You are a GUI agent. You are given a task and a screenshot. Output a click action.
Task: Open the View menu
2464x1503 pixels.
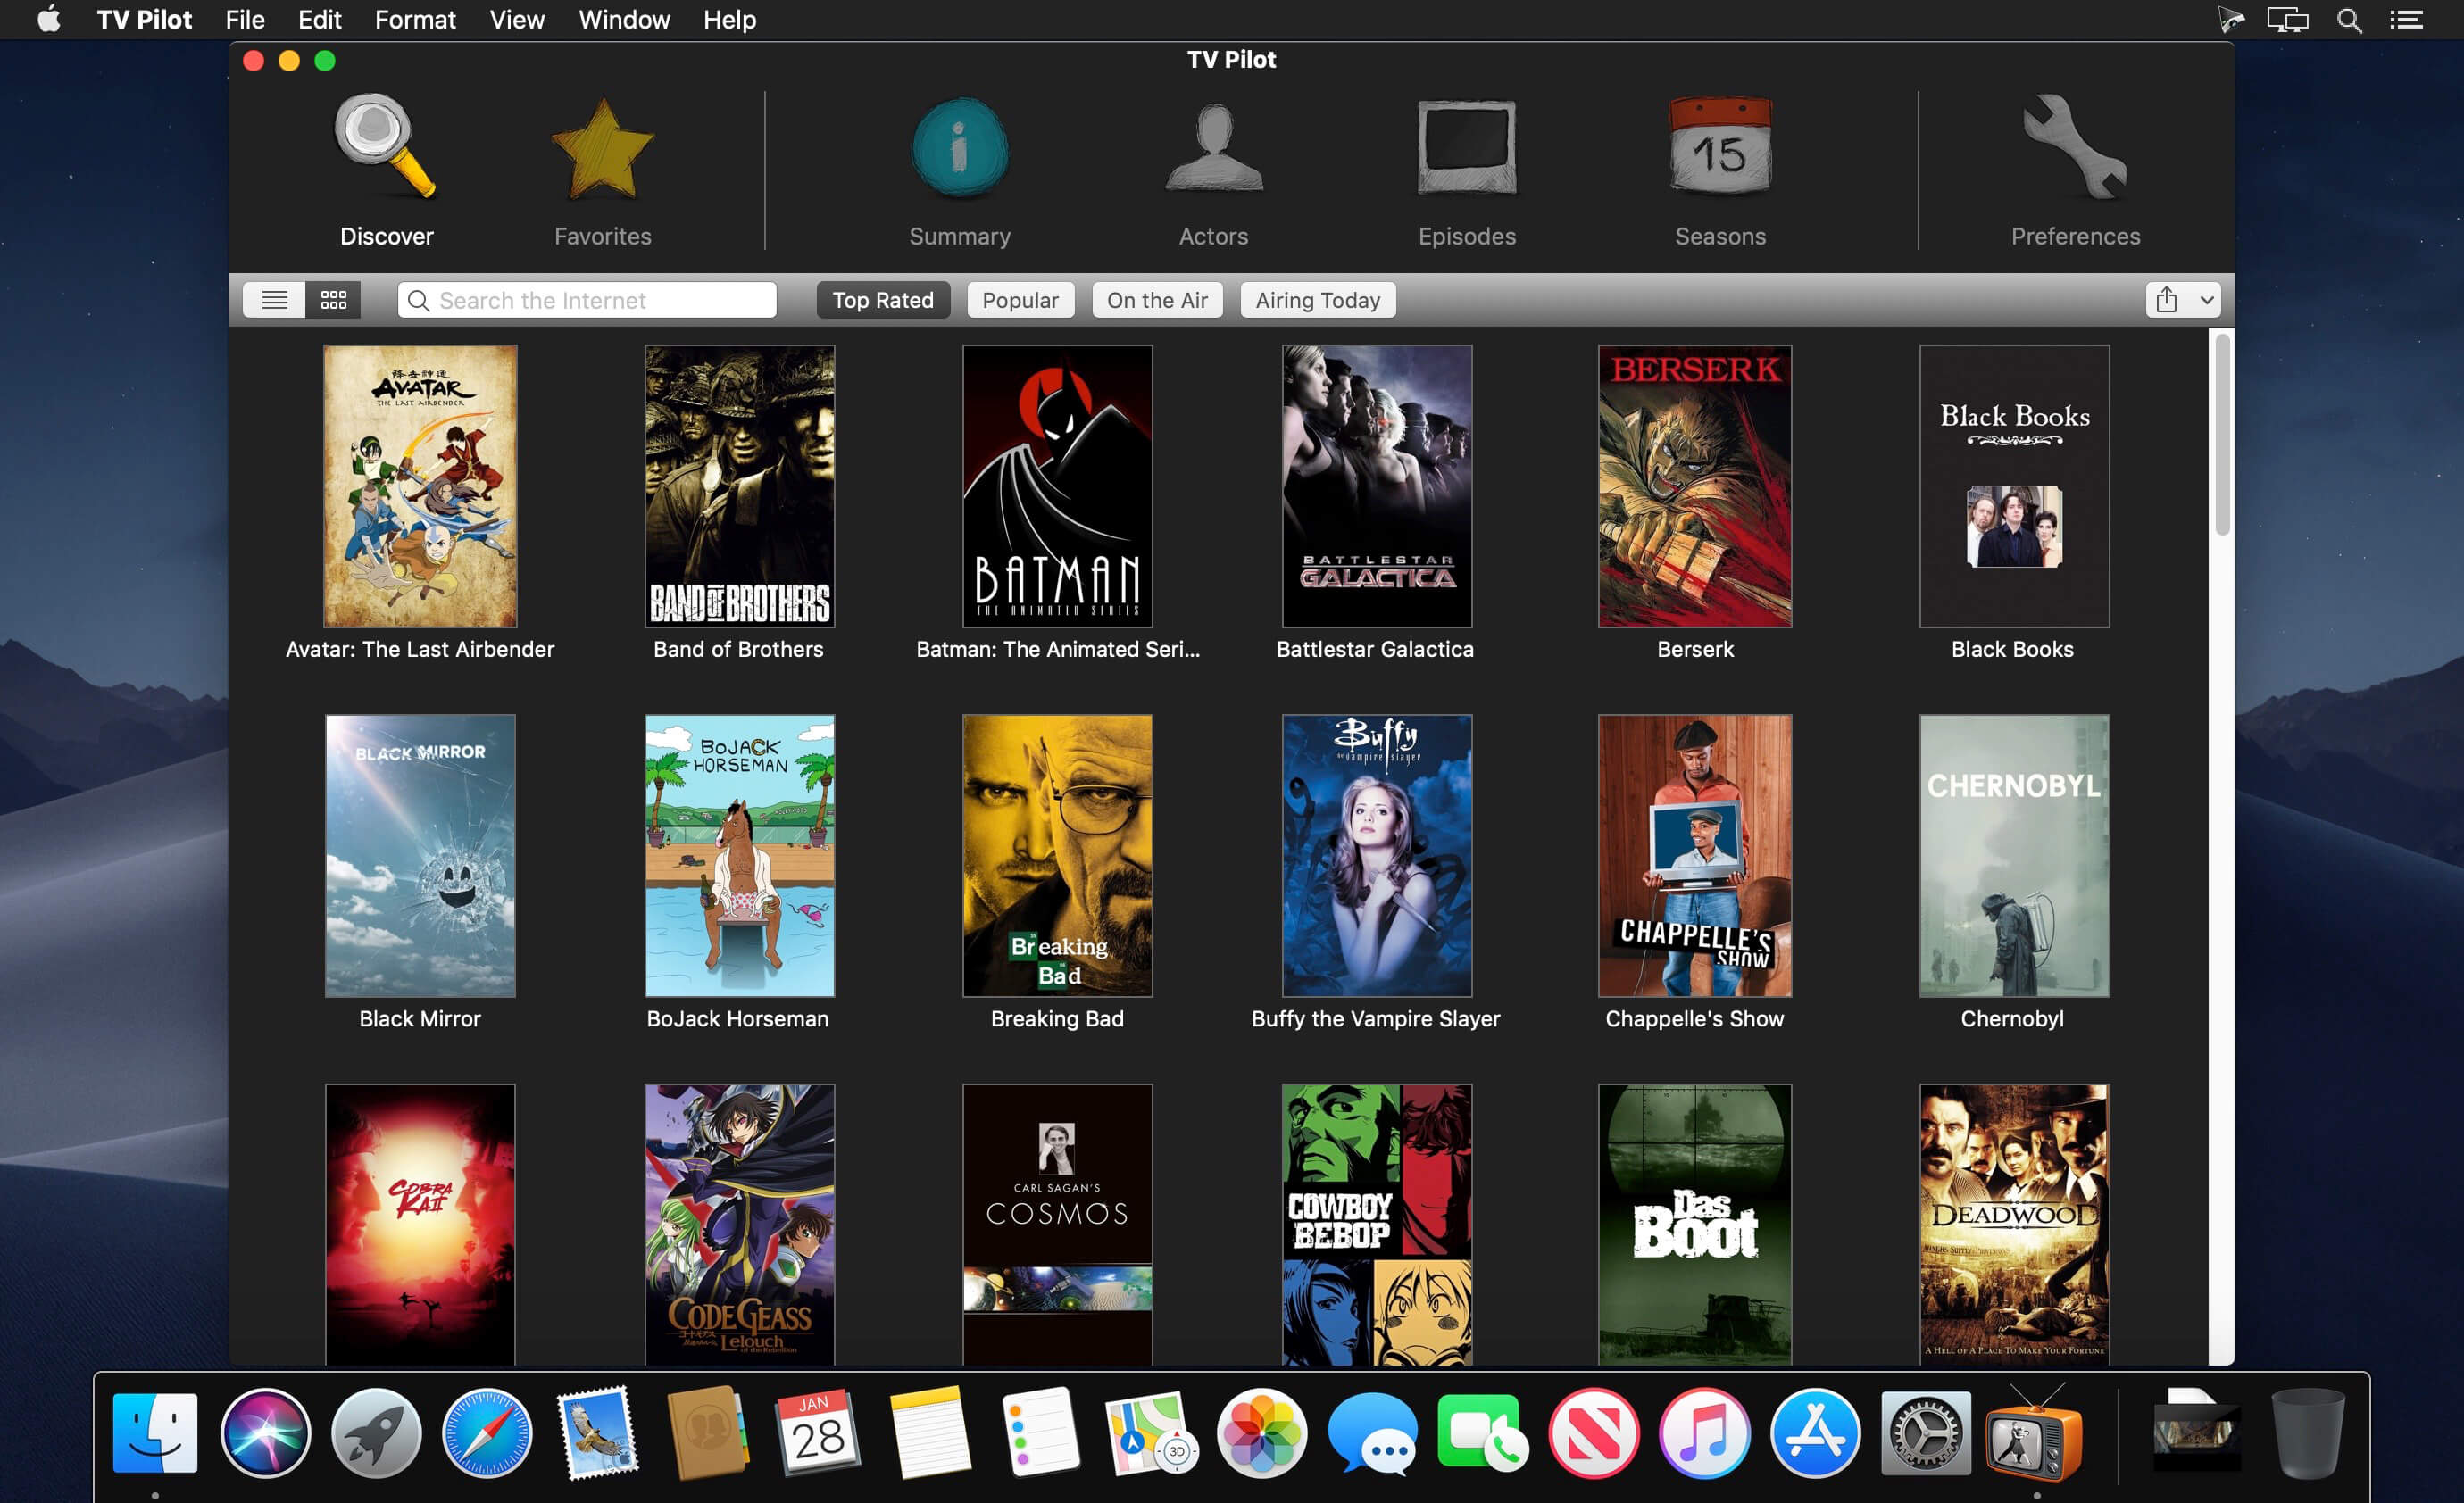coord(516,20)
